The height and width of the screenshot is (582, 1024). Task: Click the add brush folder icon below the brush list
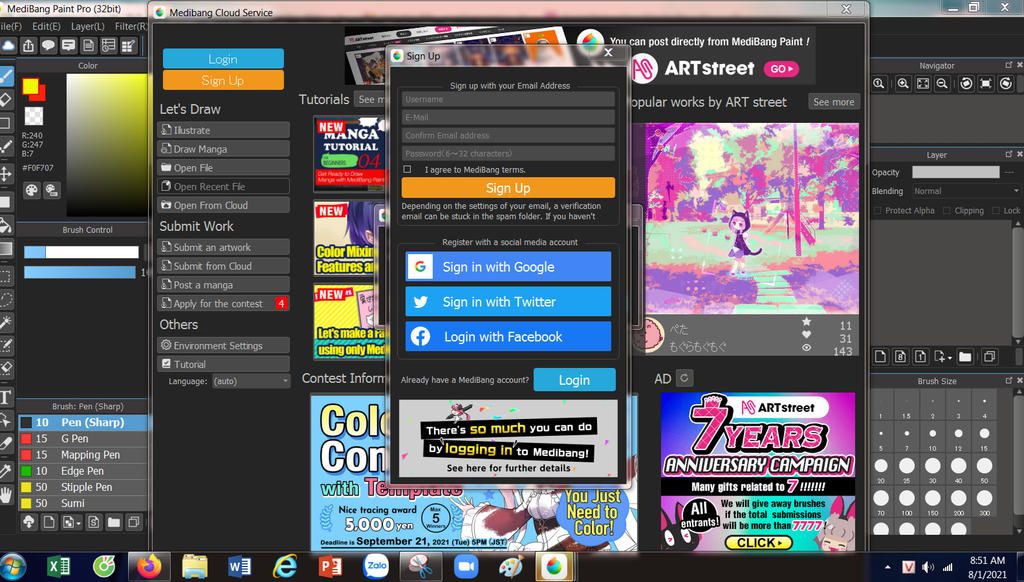click(114, 523)
